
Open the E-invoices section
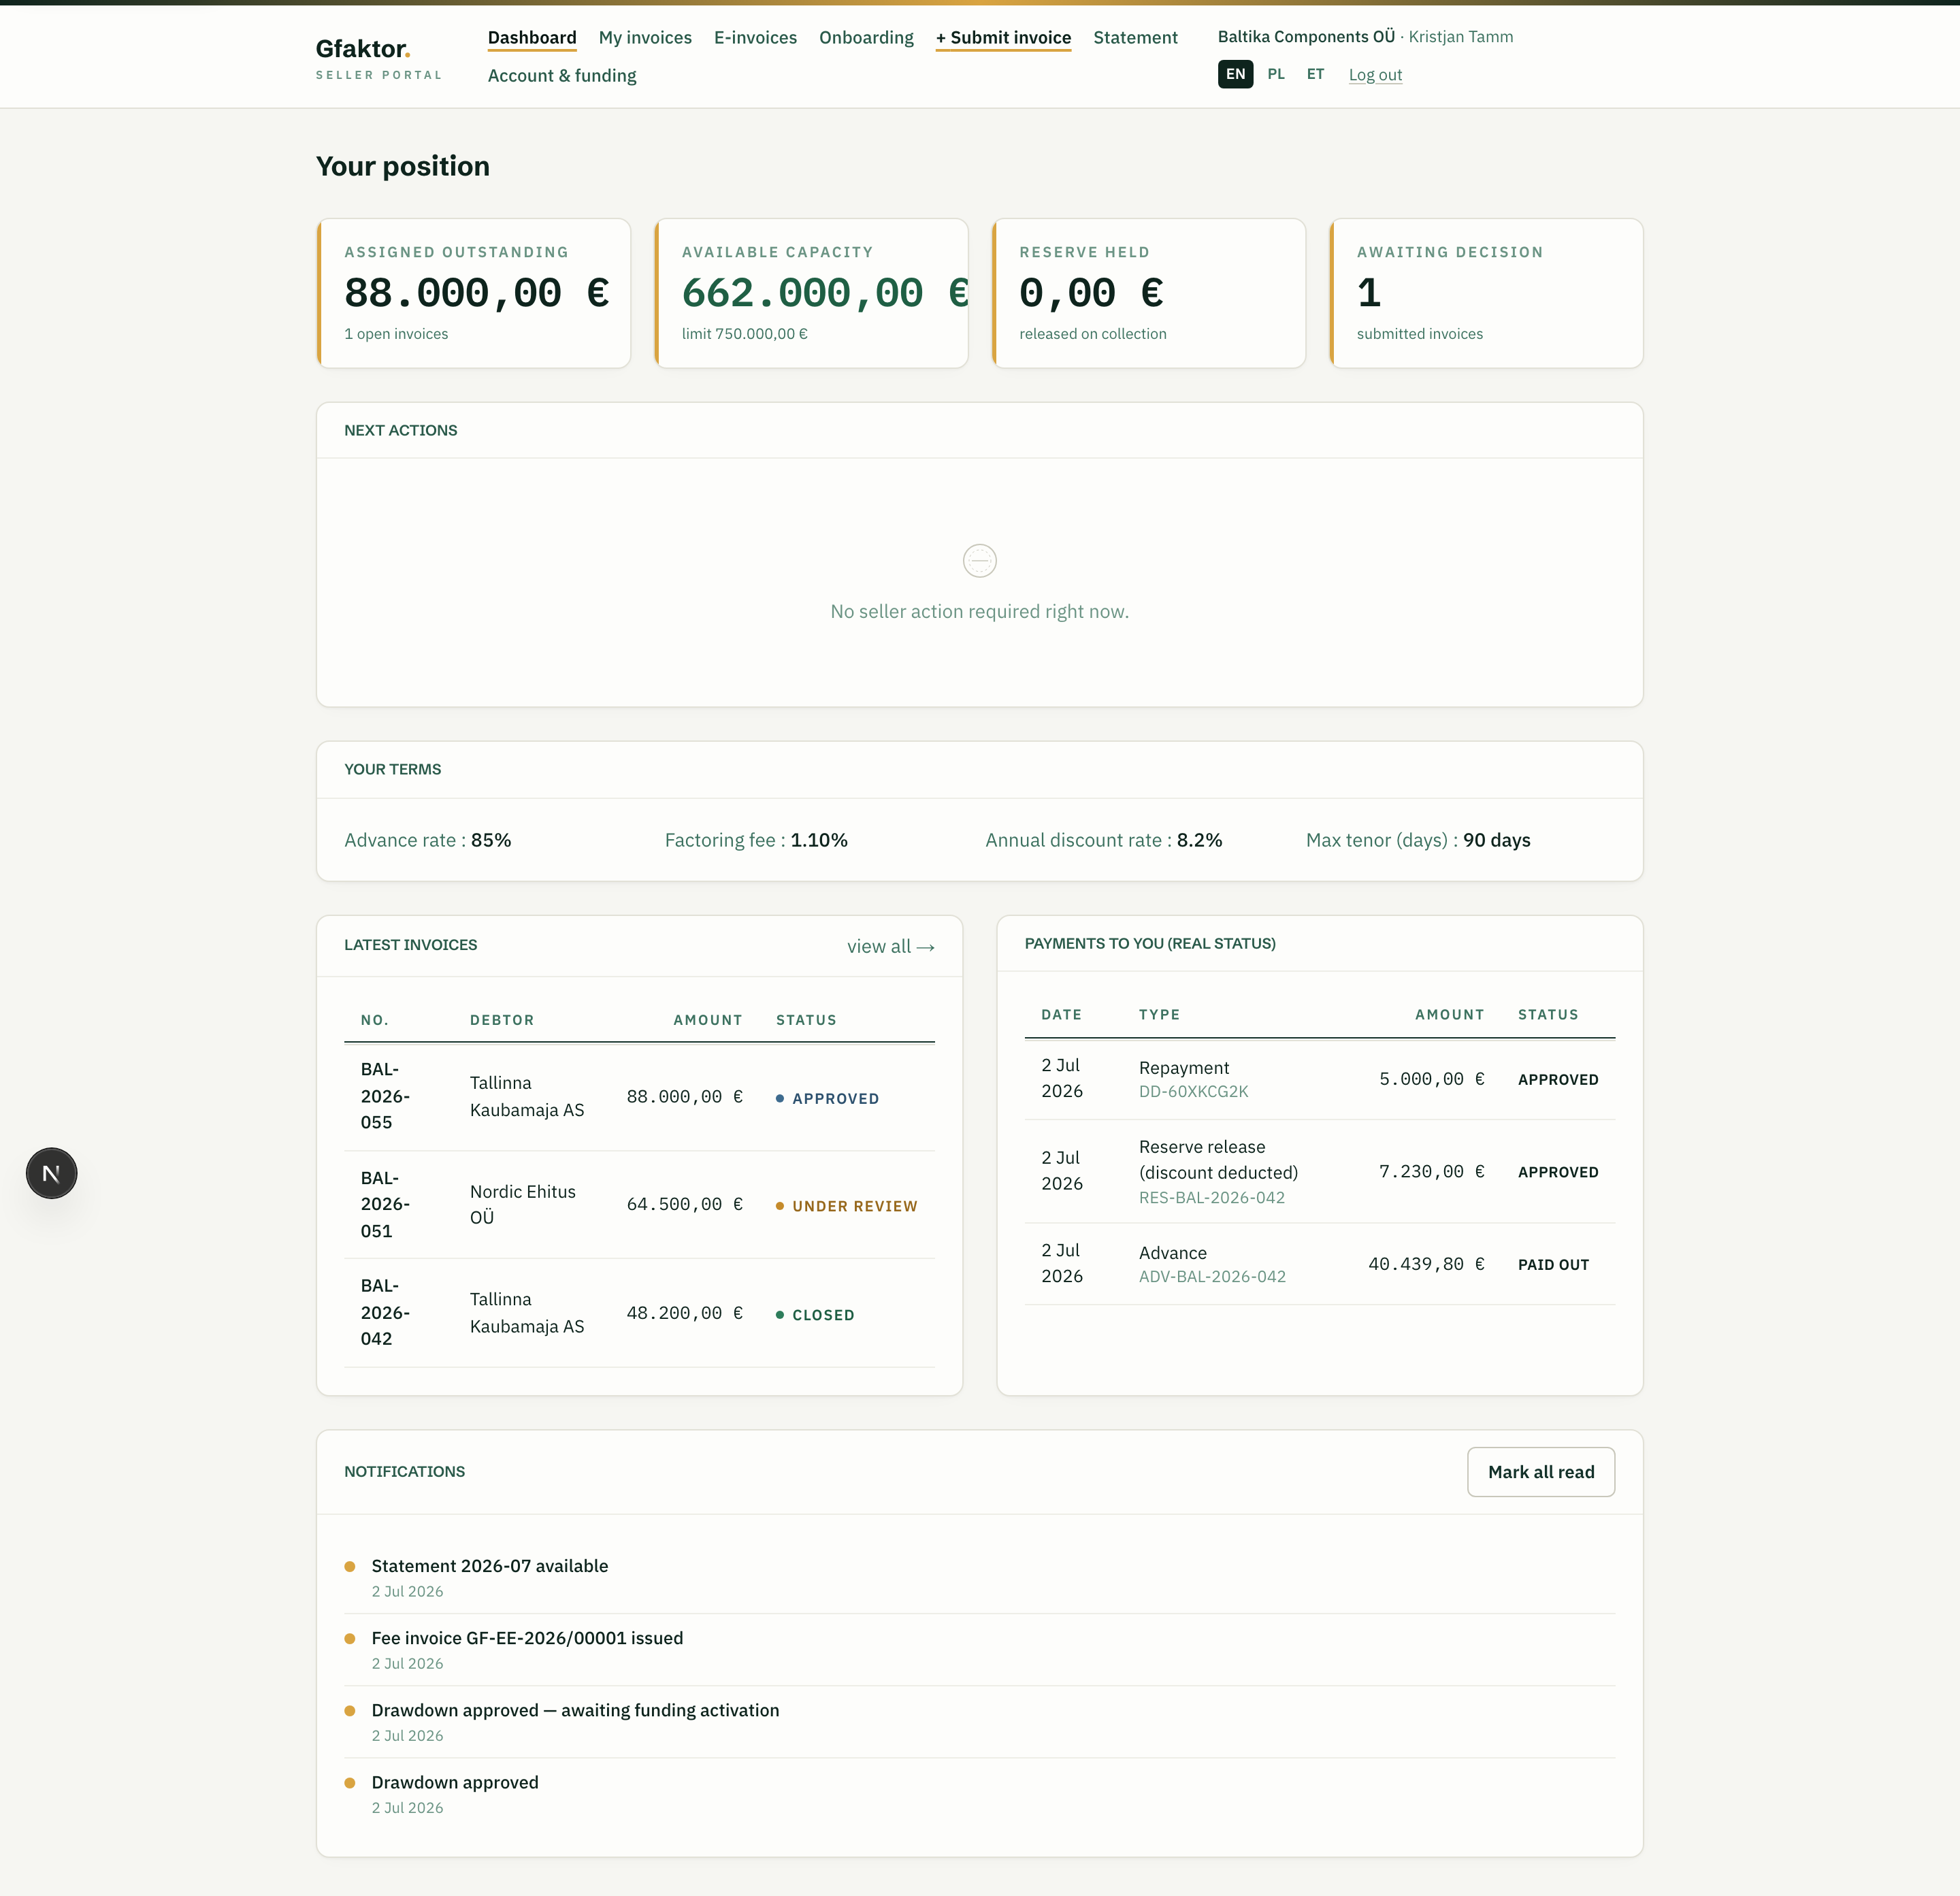[755, 38]
